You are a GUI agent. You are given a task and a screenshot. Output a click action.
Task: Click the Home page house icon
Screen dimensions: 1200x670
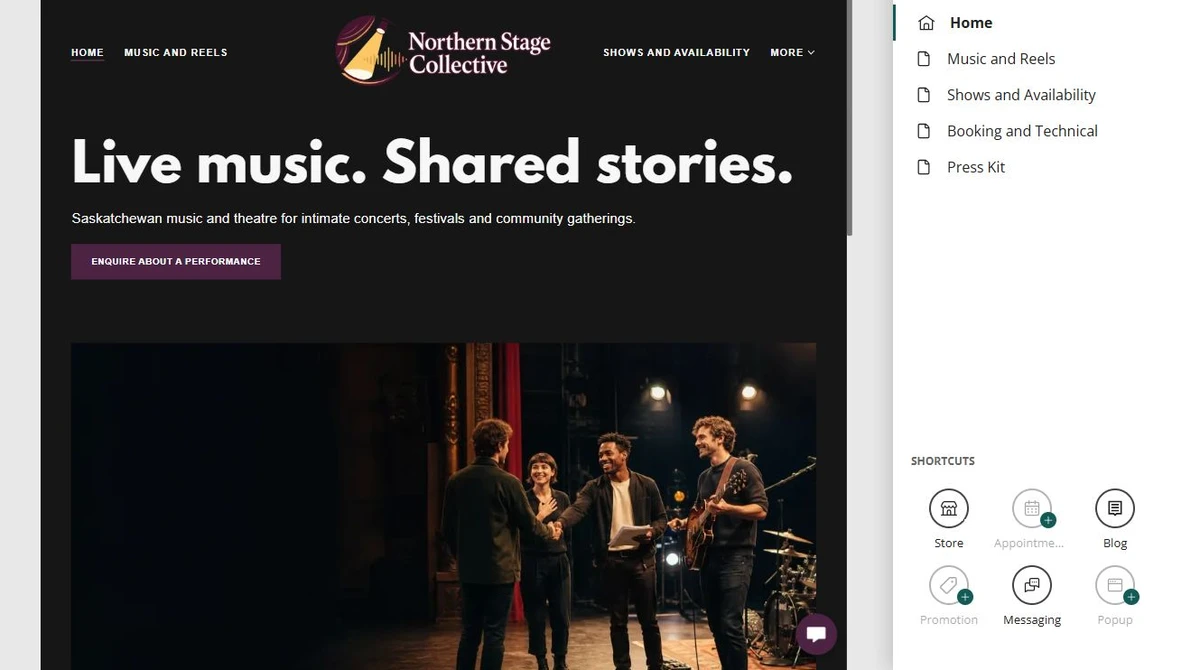926,23
